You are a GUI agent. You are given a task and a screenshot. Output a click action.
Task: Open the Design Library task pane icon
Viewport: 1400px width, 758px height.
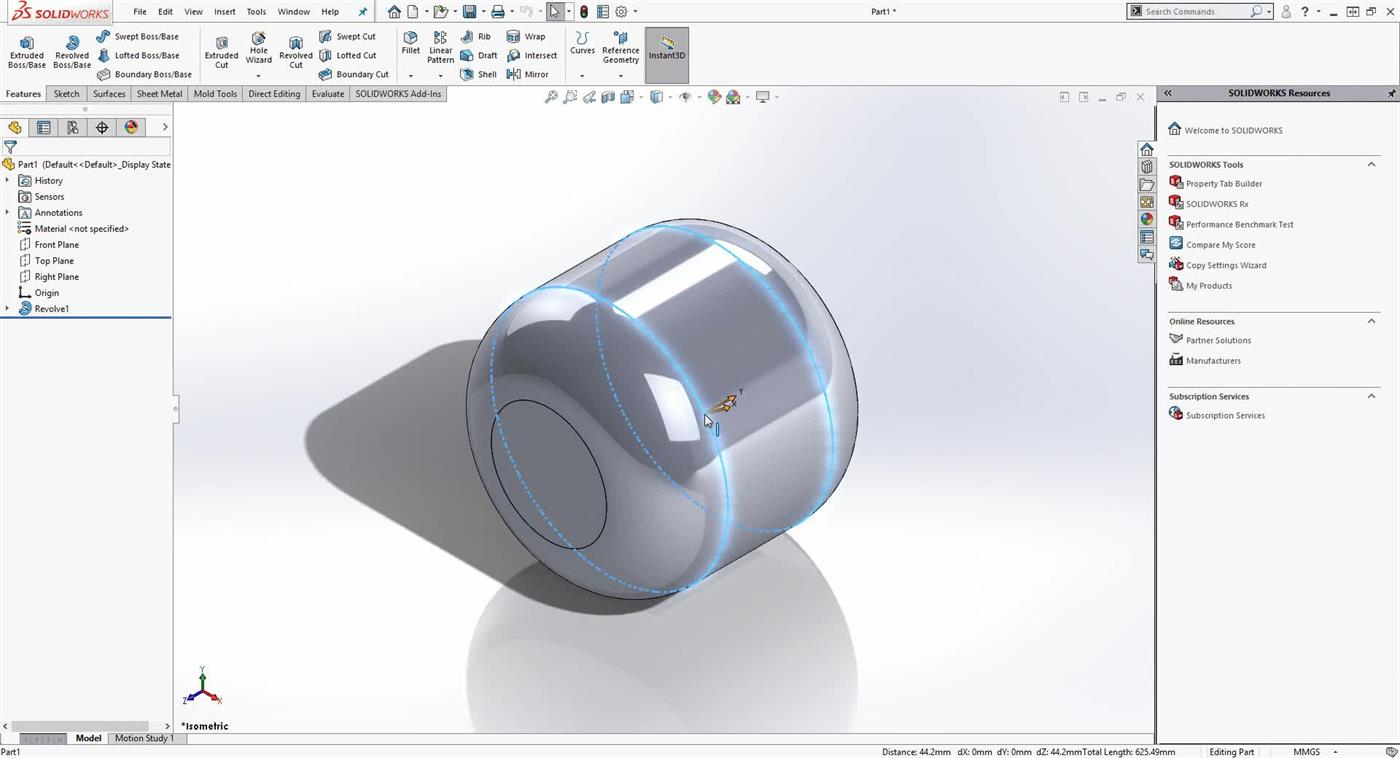(1147, 167)
